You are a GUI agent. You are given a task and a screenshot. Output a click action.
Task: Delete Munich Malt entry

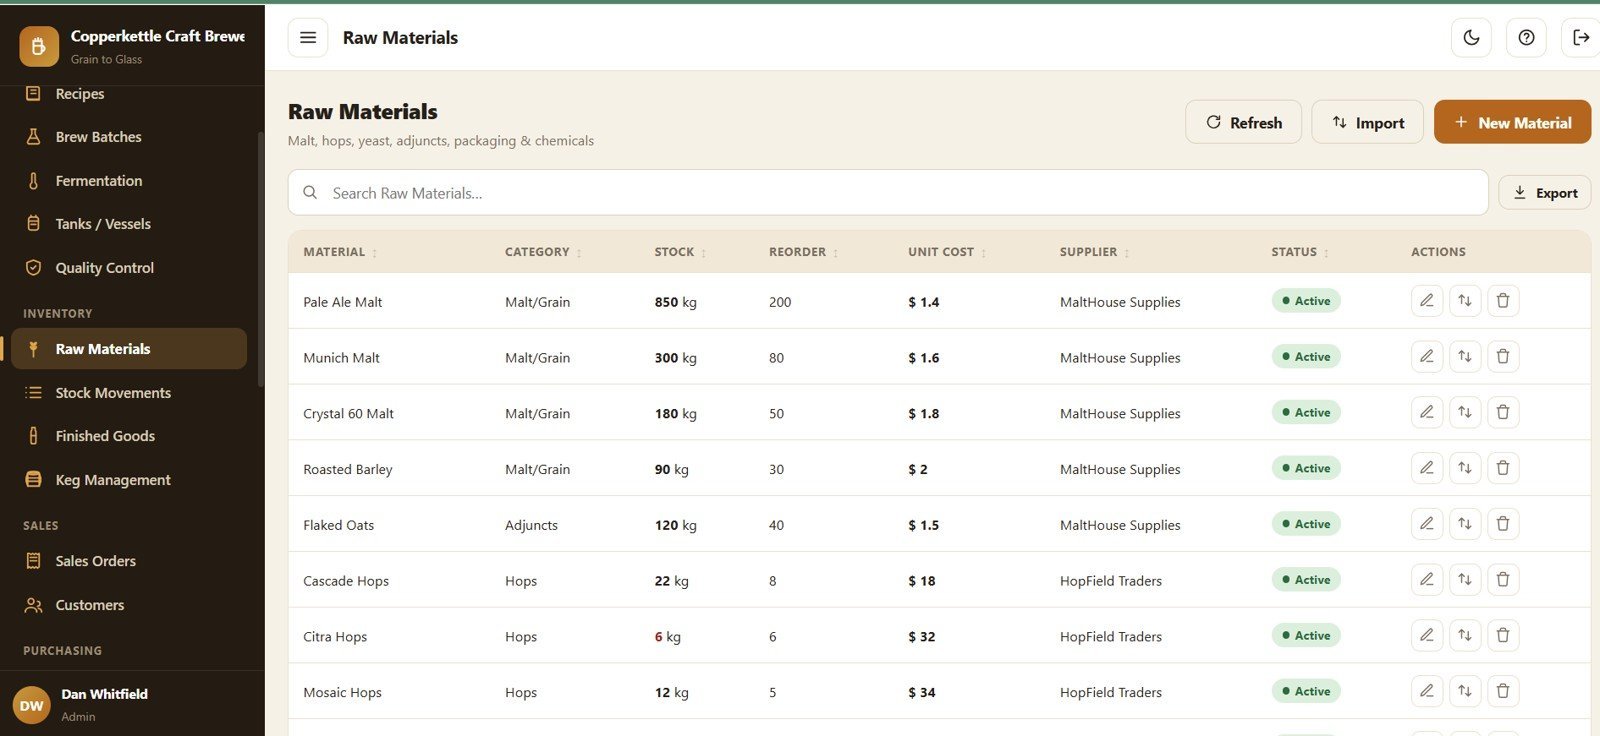[1503, 357]
